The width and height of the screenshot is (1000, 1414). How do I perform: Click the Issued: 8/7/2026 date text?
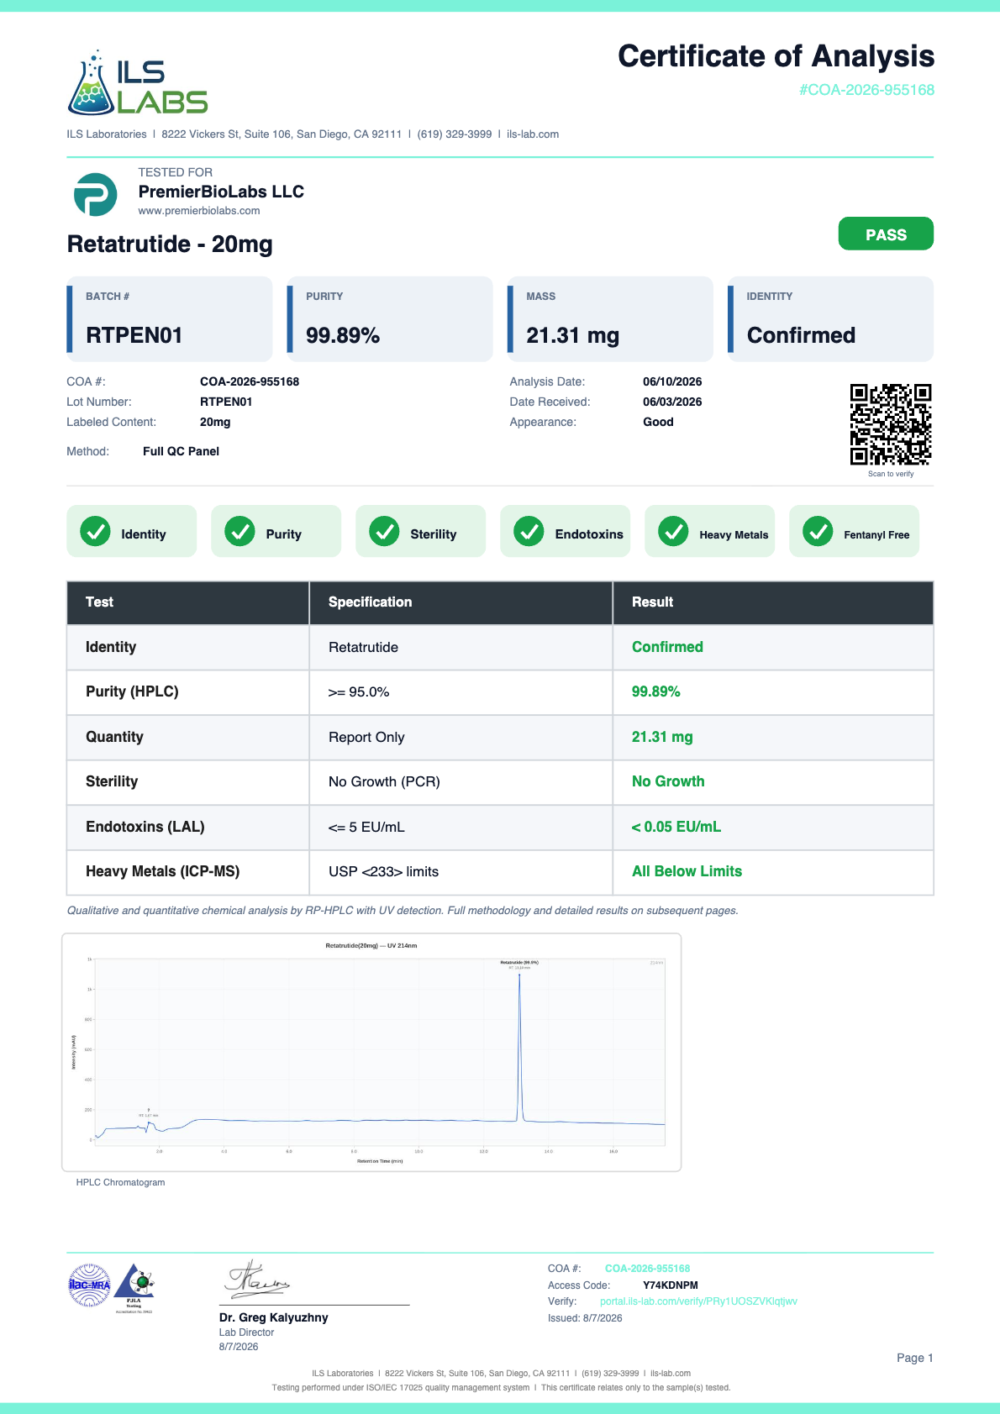click(x=585, y=1318)
